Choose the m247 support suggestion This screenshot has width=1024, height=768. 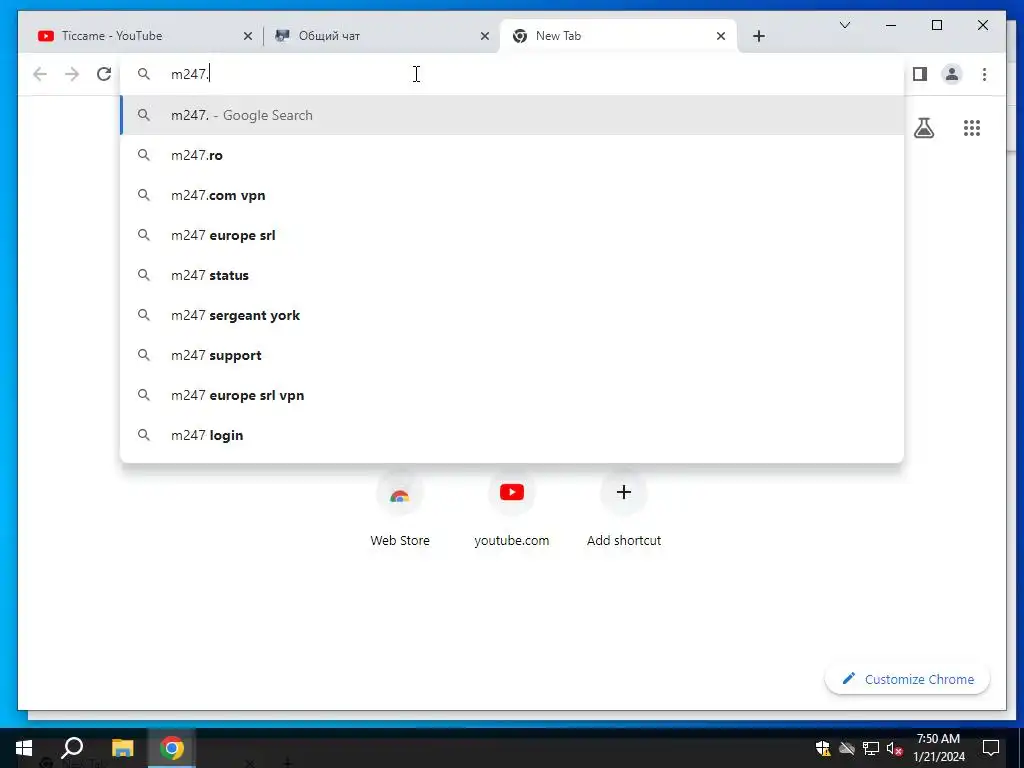click(x=512, y=355)
